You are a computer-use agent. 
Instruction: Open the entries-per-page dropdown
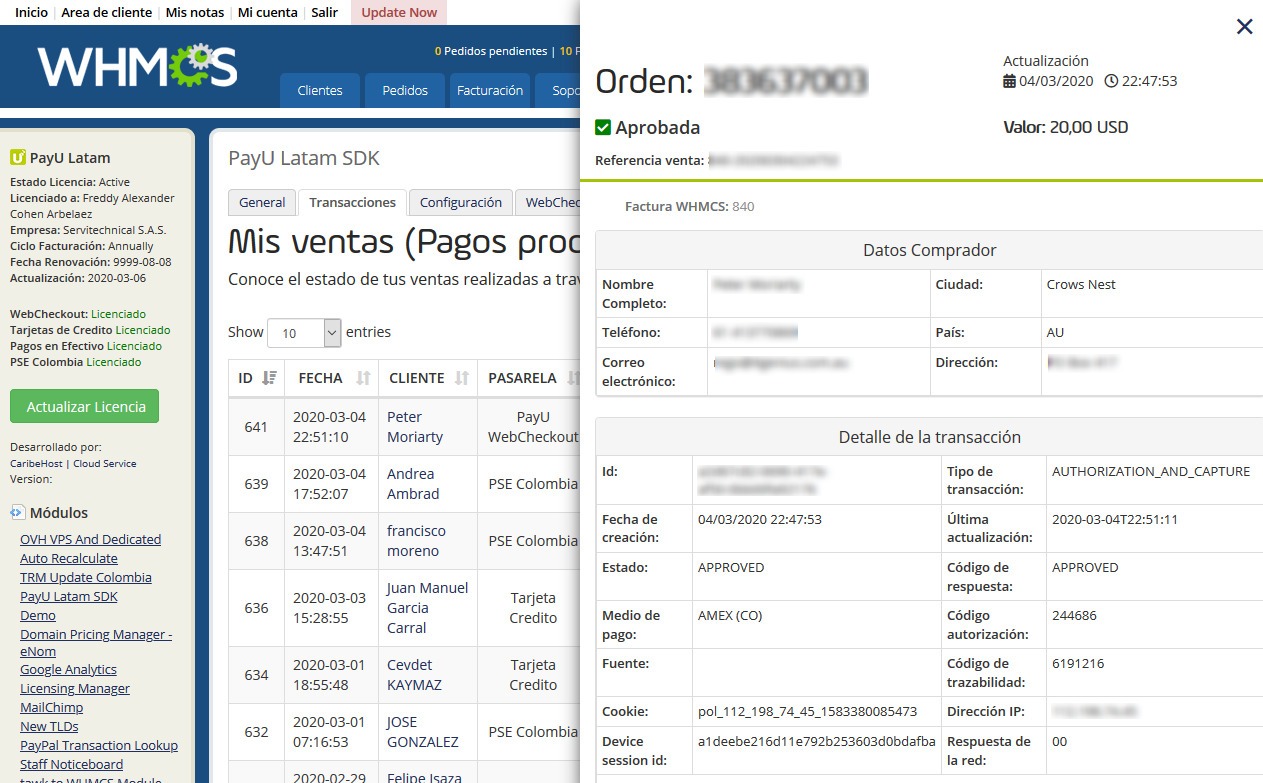pyautogui.click(x=305, y=332)
